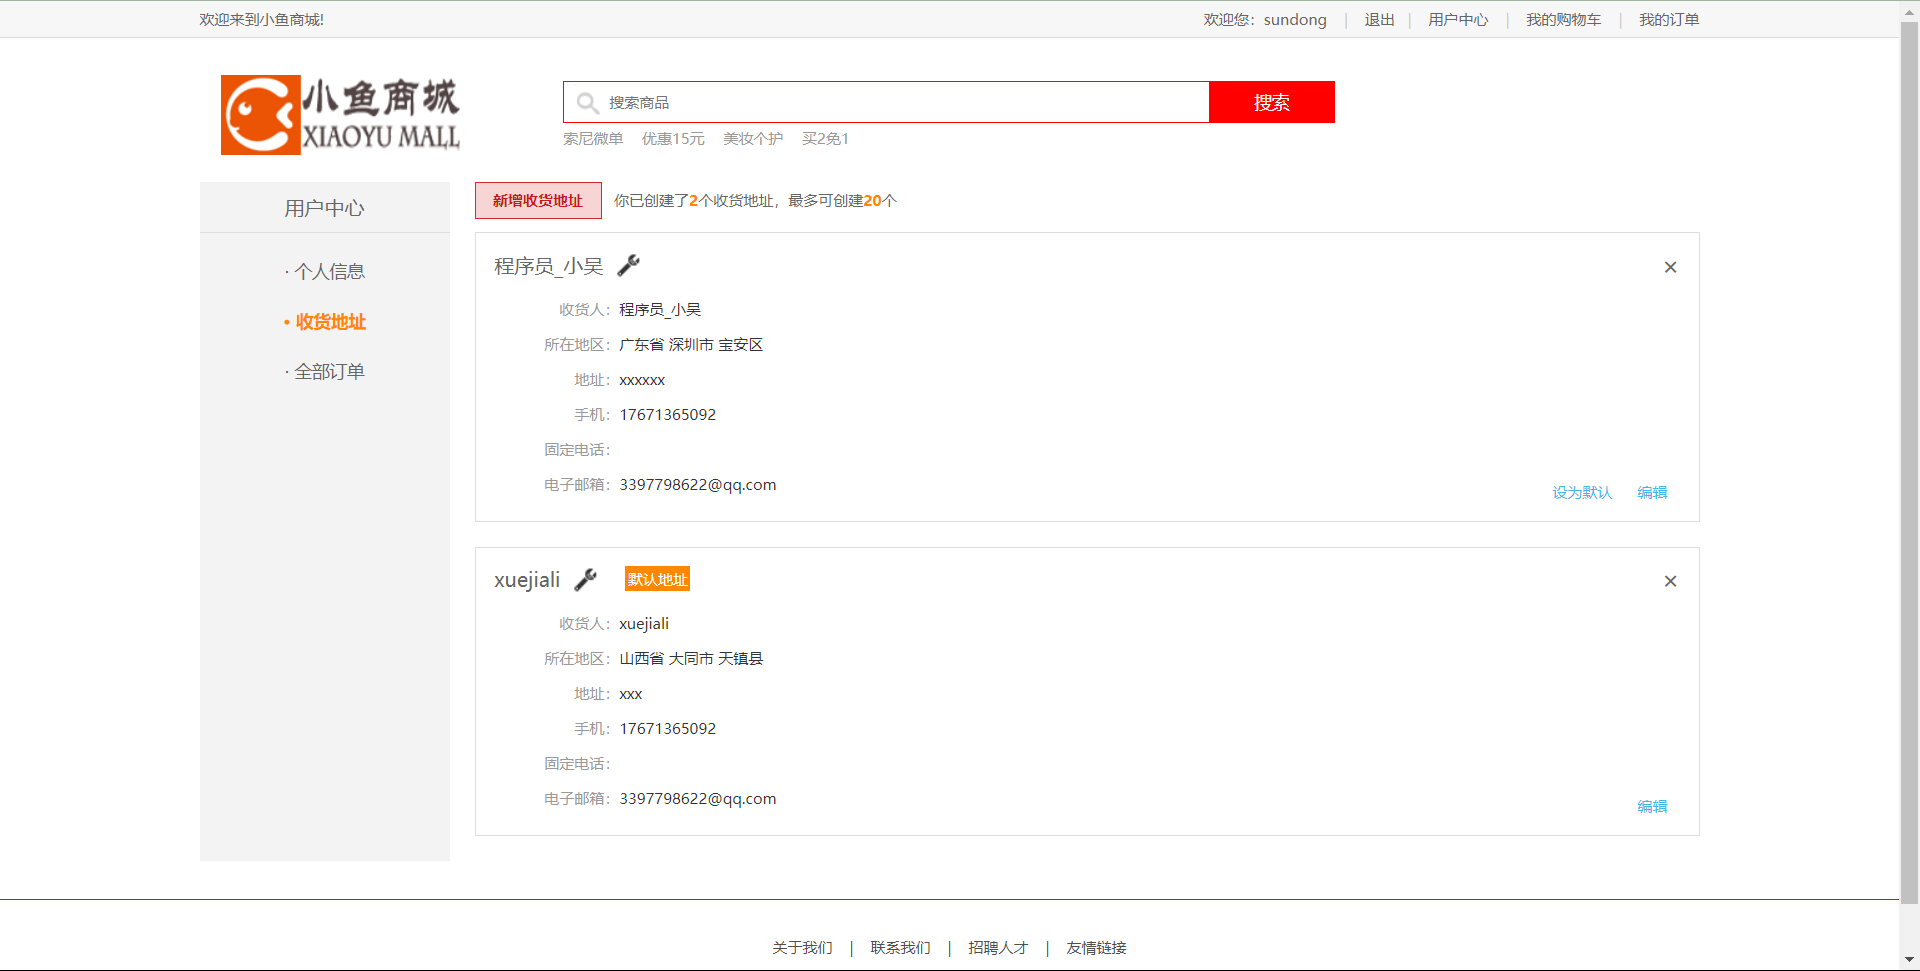Click 新增收货地址 button
Image resolution: width=1920 pixels, height=971 pixels.
pos(538,200)
